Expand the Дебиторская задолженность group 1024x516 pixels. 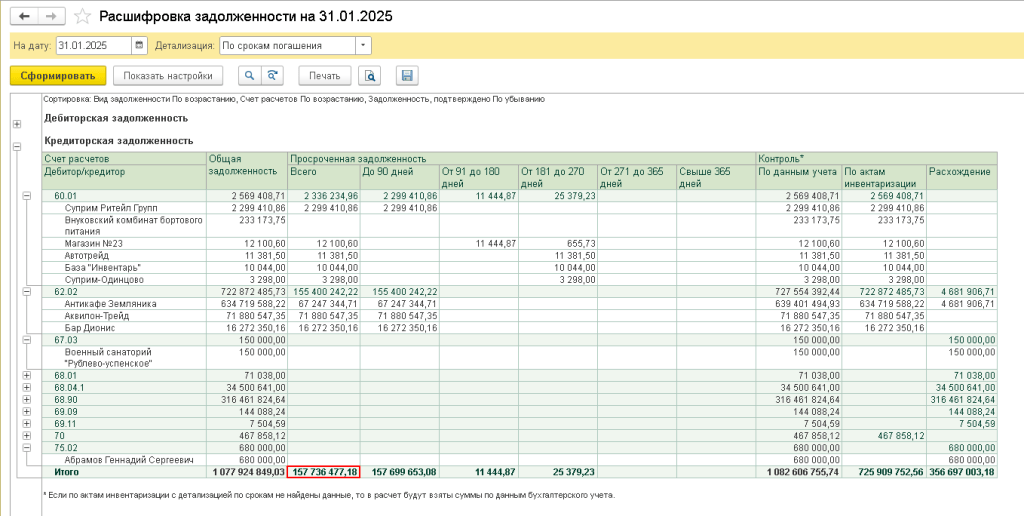point(16,124)
